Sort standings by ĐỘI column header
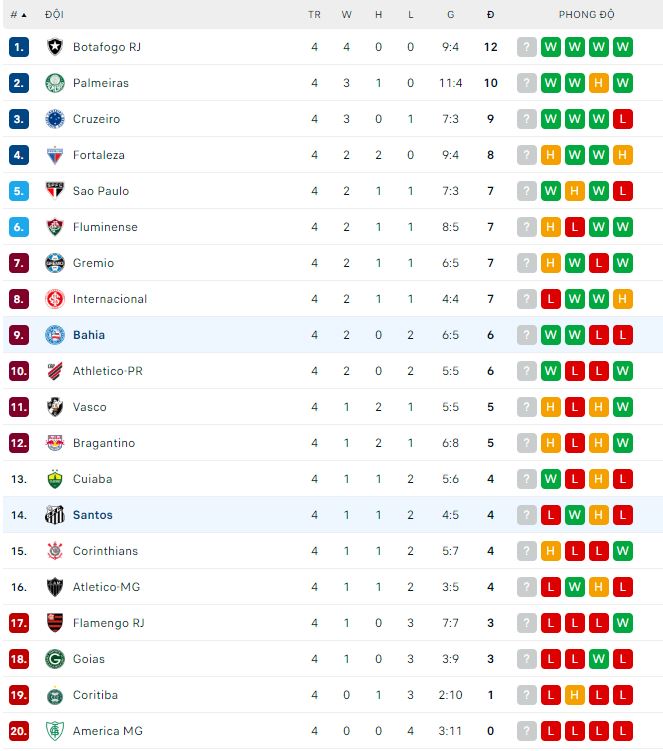Screen dimensions: 663x751 (55, 15)
